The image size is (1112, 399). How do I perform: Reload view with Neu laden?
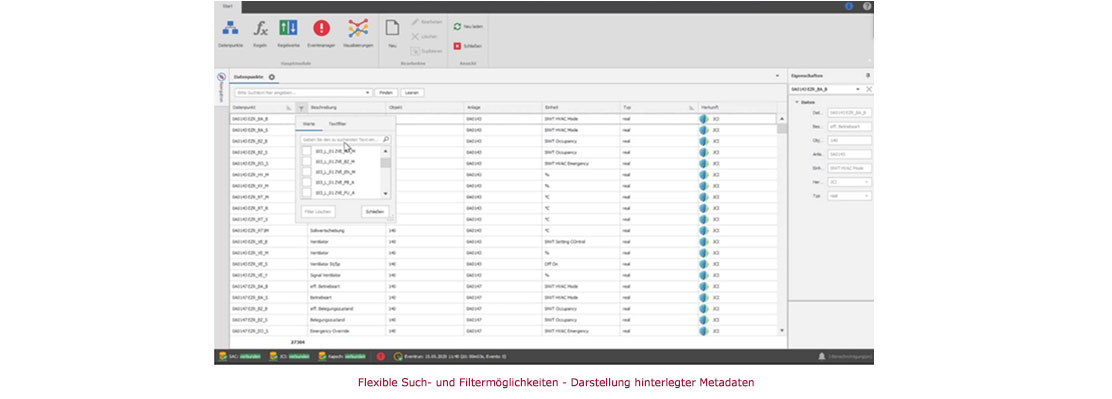468,26
